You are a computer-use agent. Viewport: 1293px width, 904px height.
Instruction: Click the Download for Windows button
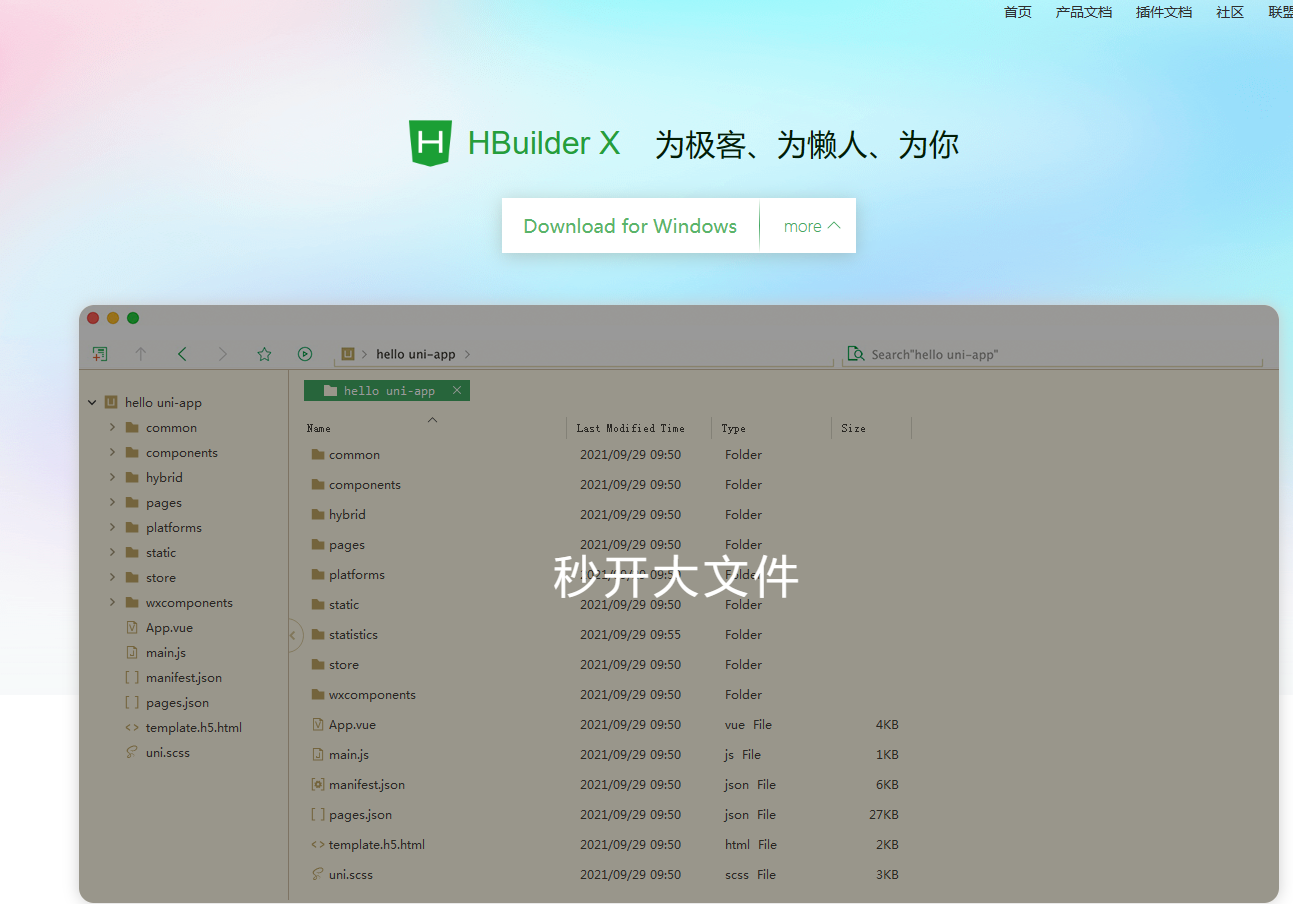(x=630, y=225)
